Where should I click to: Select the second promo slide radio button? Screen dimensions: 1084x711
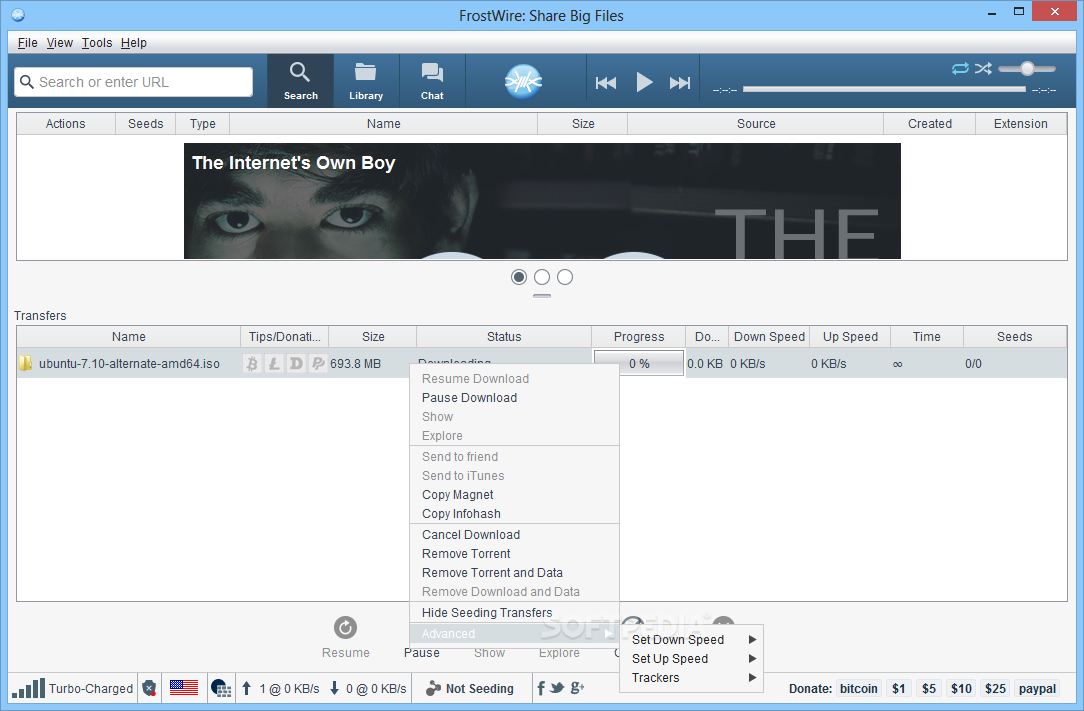[x=542, y=277]
